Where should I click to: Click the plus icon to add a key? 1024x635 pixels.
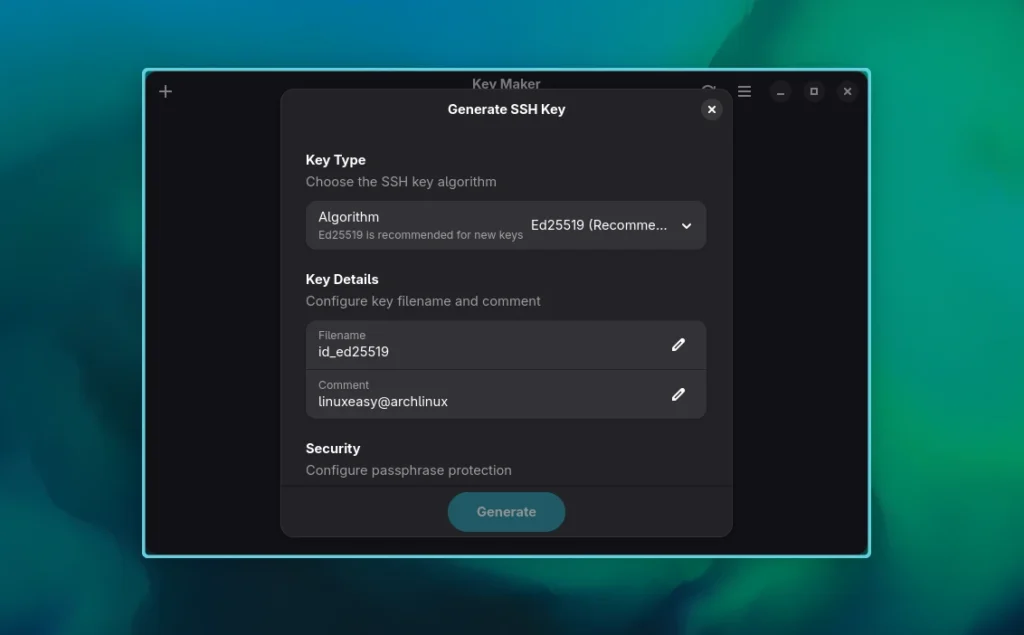pyautogui.click(x=166, y=91)
